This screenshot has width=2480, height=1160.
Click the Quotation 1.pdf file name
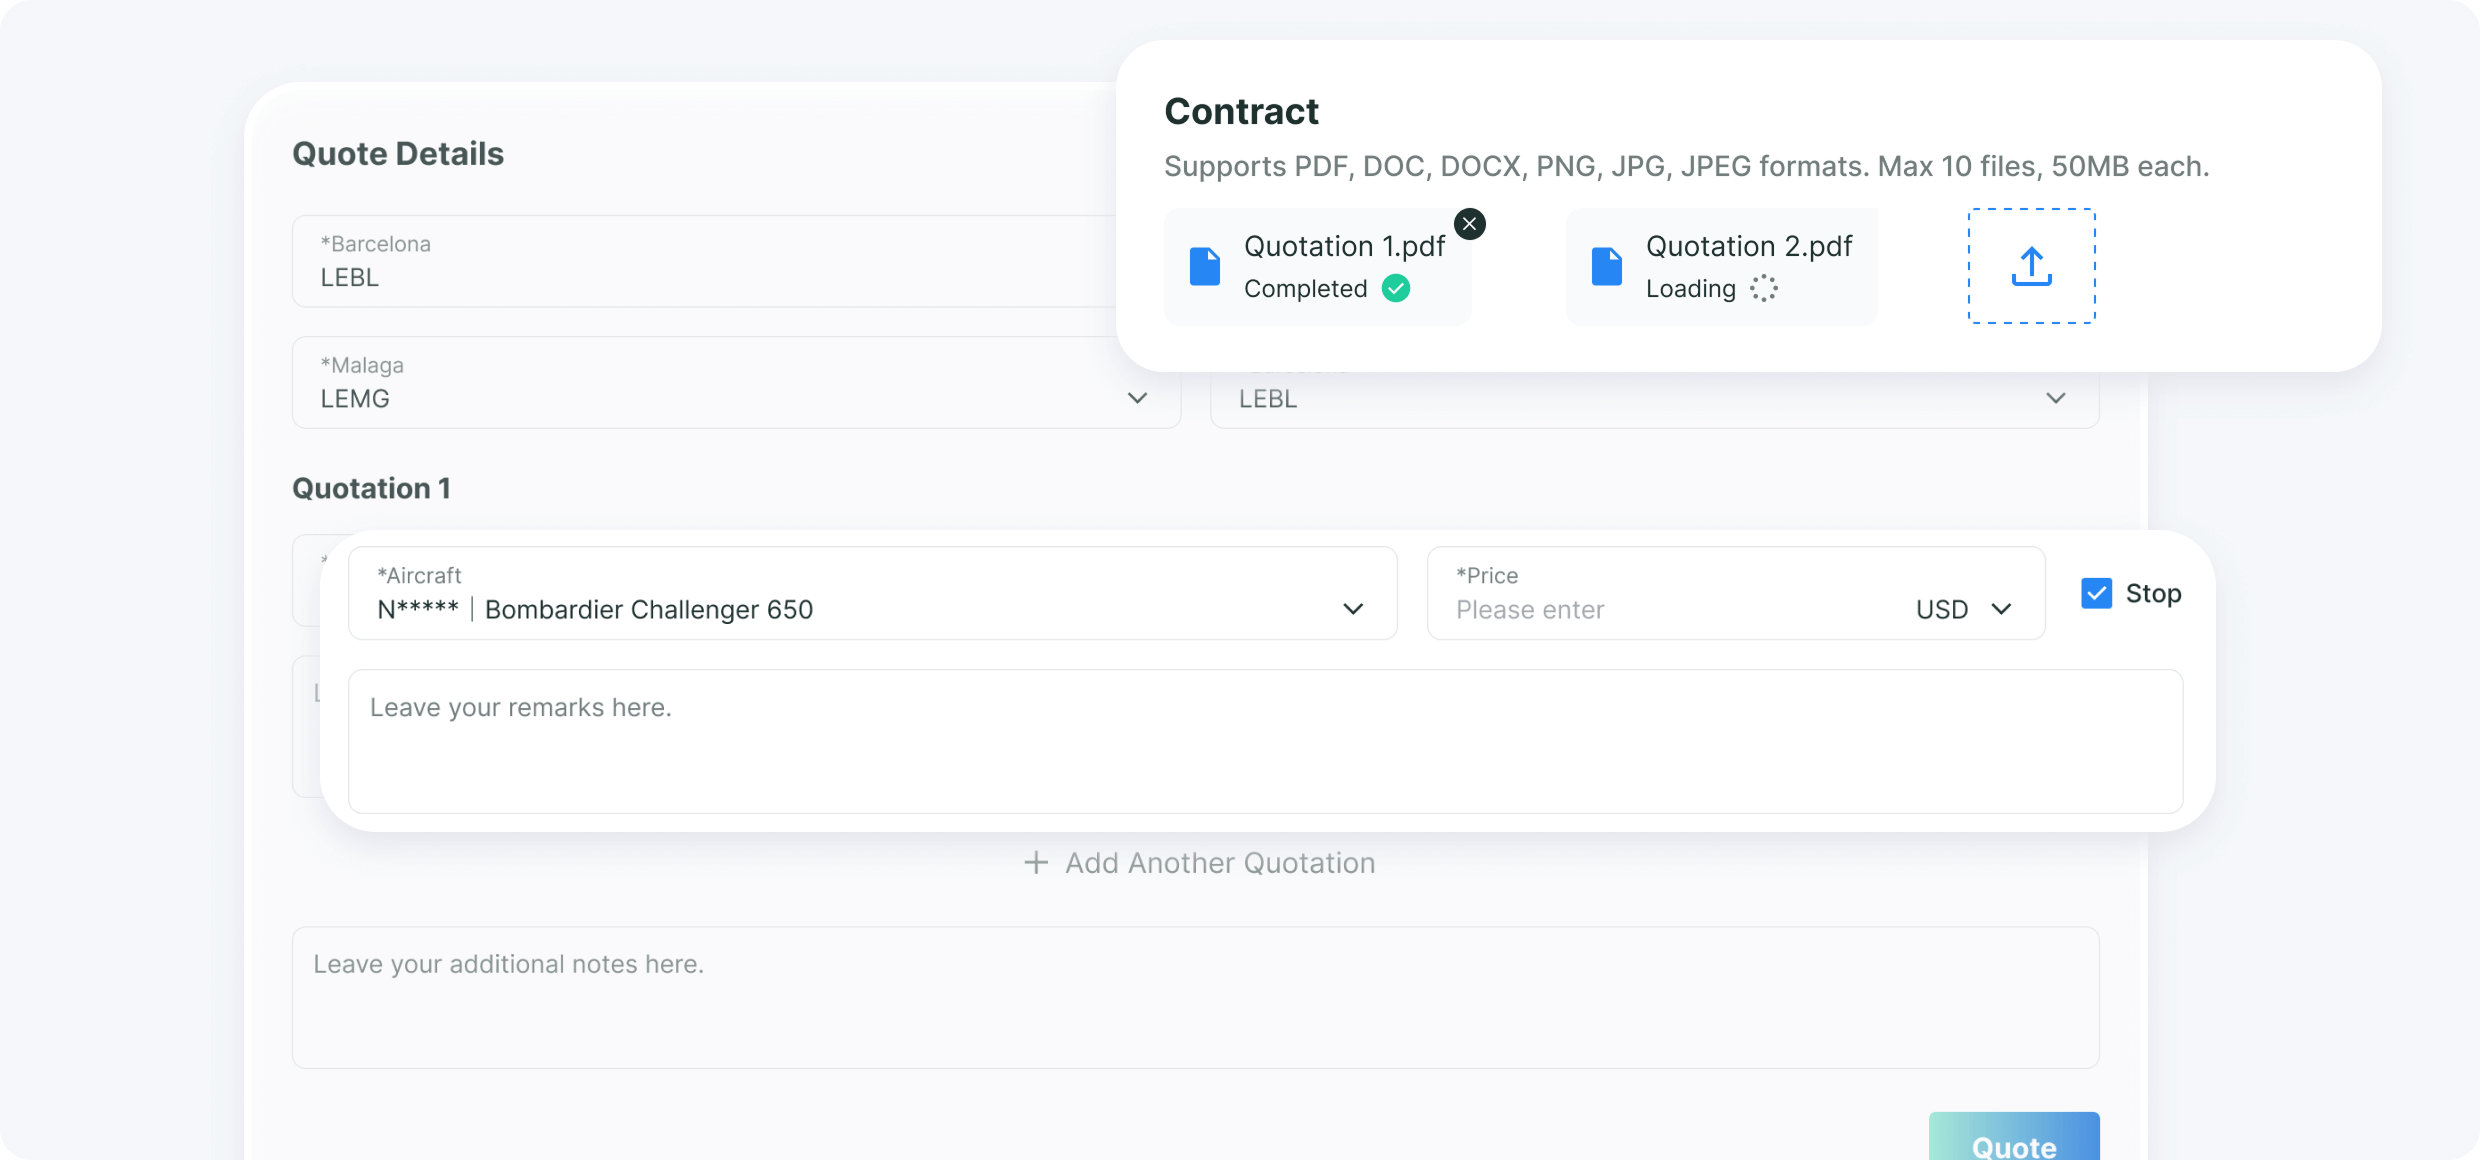pos(1344,246)
